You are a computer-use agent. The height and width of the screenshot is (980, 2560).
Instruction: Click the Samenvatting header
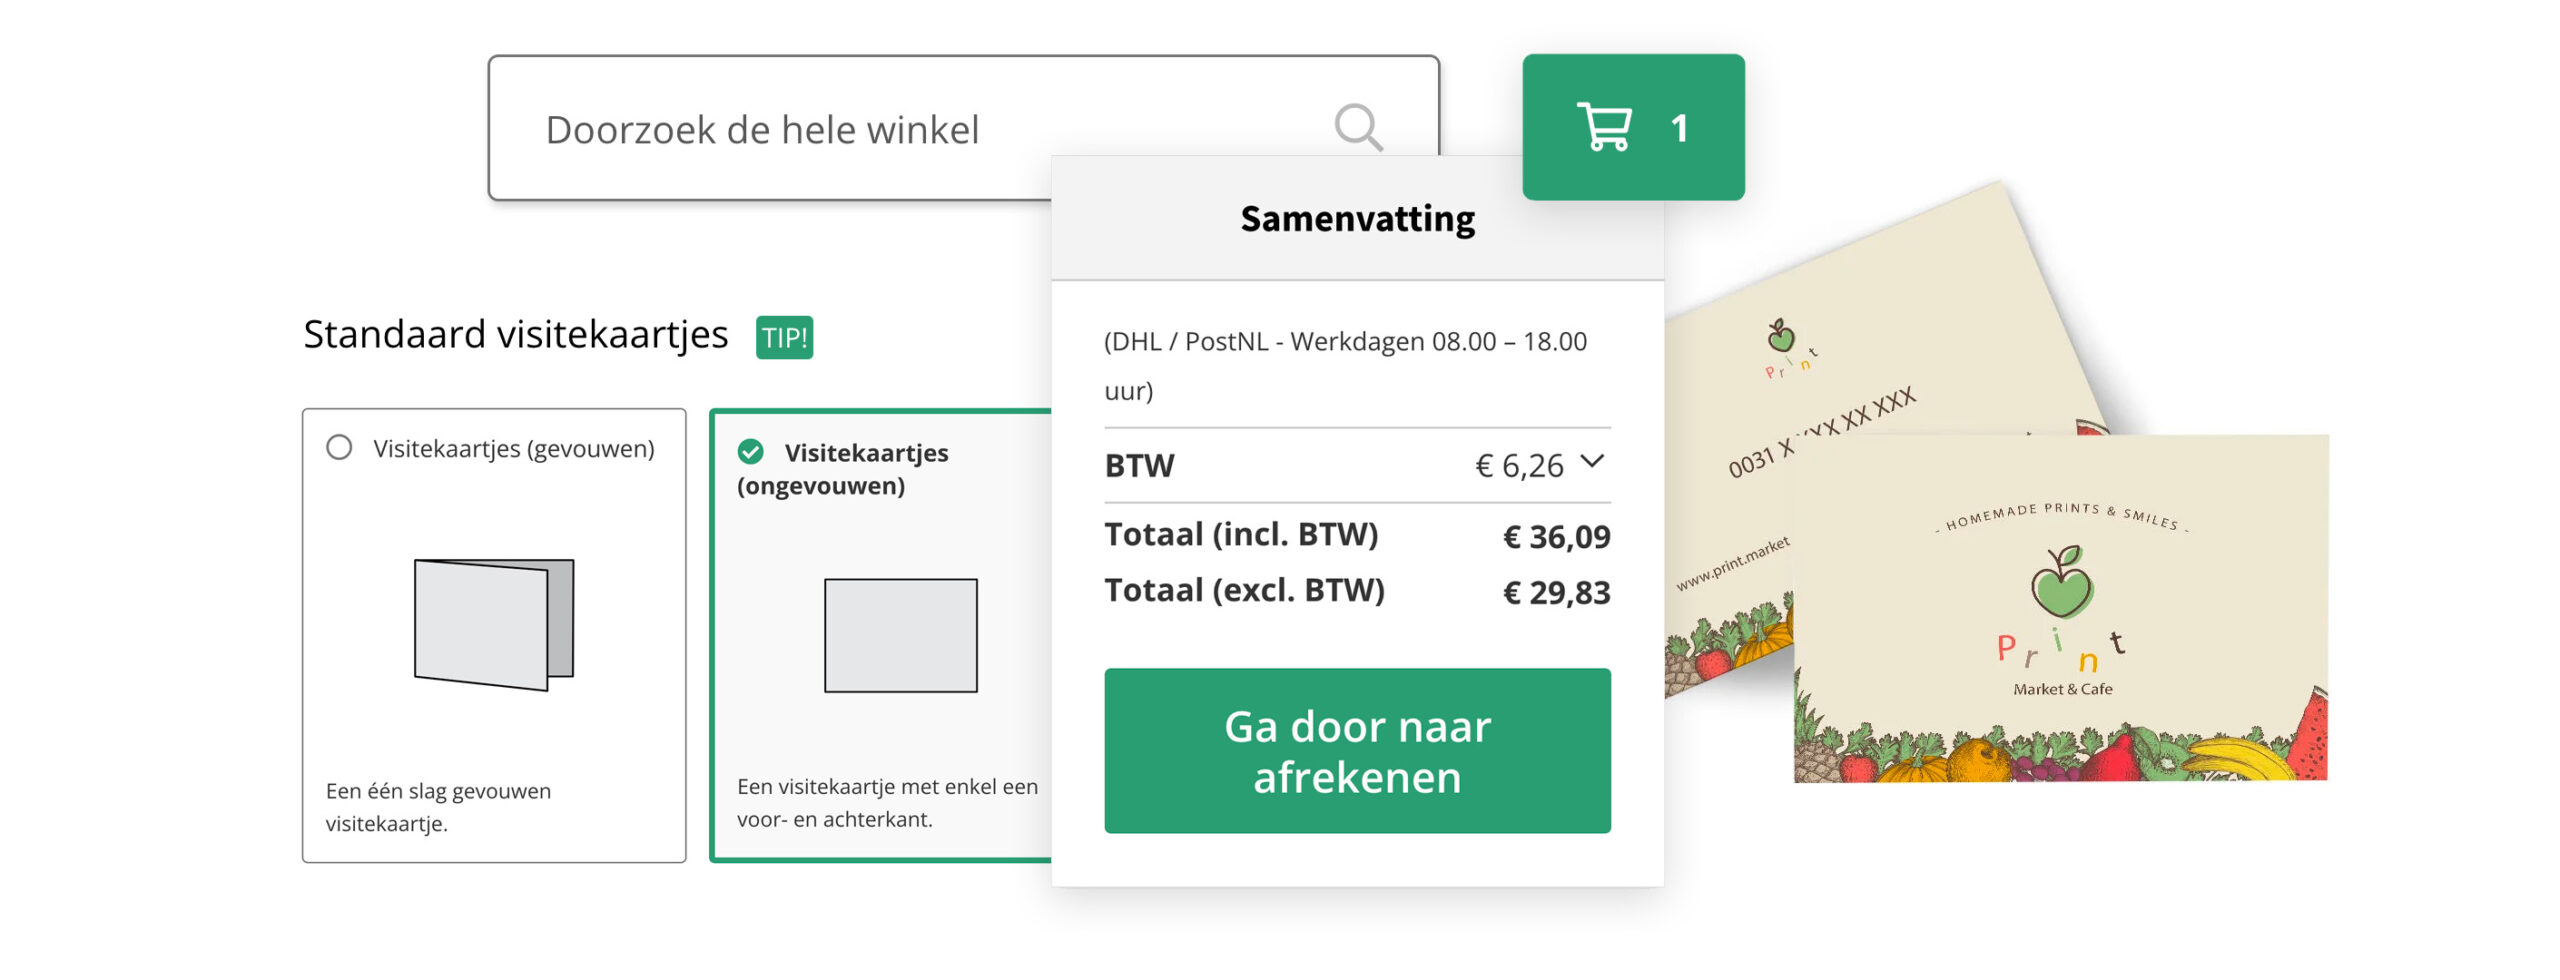(1357, 219)
